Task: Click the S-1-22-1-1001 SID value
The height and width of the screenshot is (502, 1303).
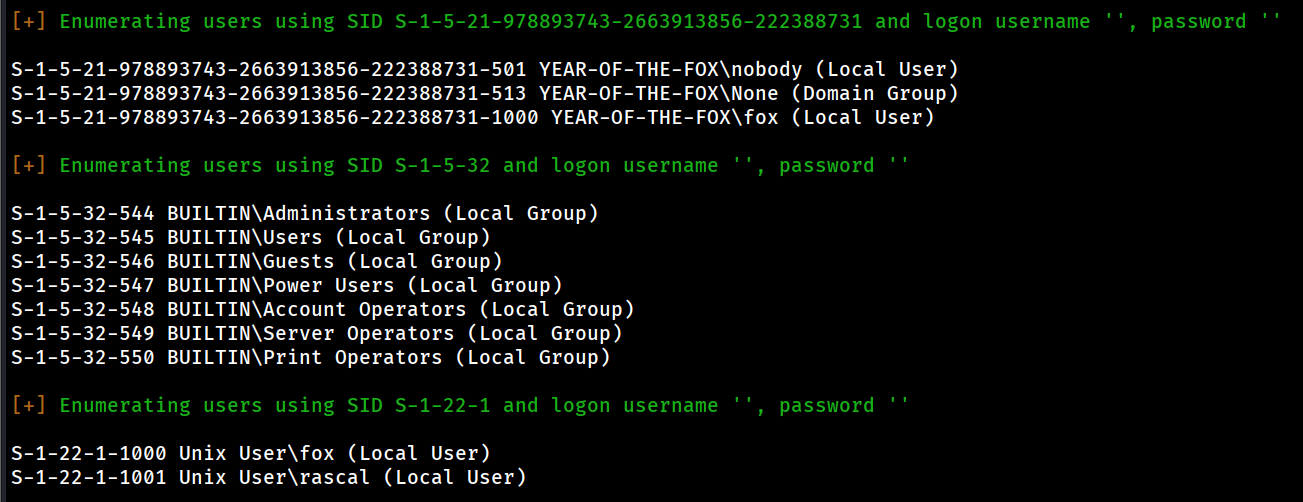Action: point(89,478)
